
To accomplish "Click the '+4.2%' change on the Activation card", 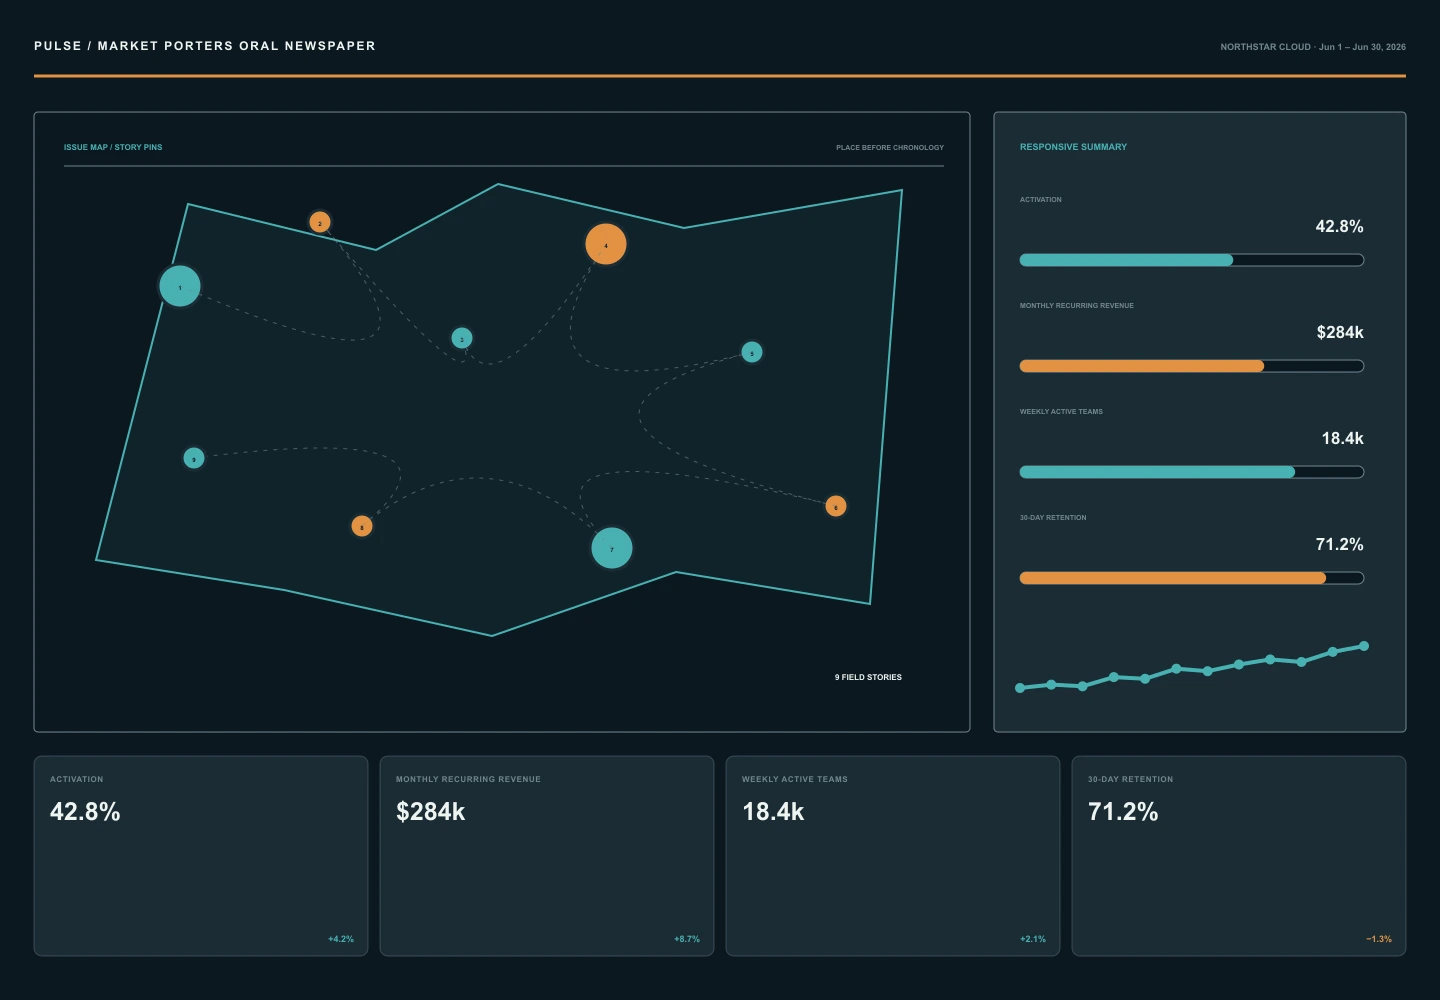I will pyautogui.click(x=341, y=939).
